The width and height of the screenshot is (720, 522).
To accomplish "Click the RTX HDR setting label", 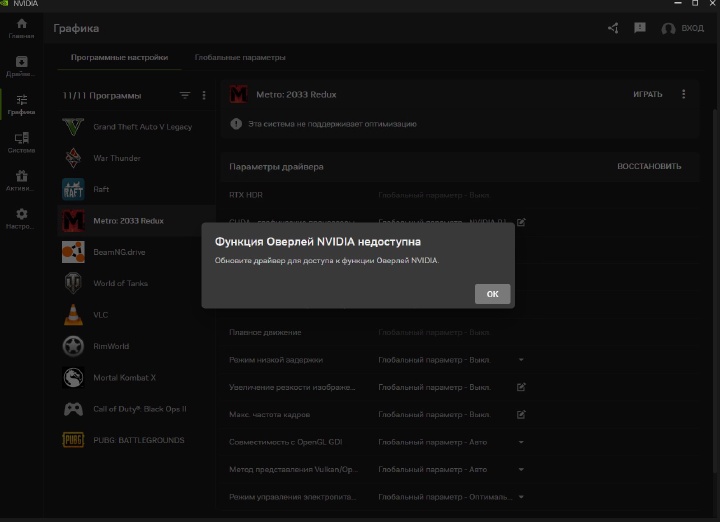I will click(x=246, y=195).
